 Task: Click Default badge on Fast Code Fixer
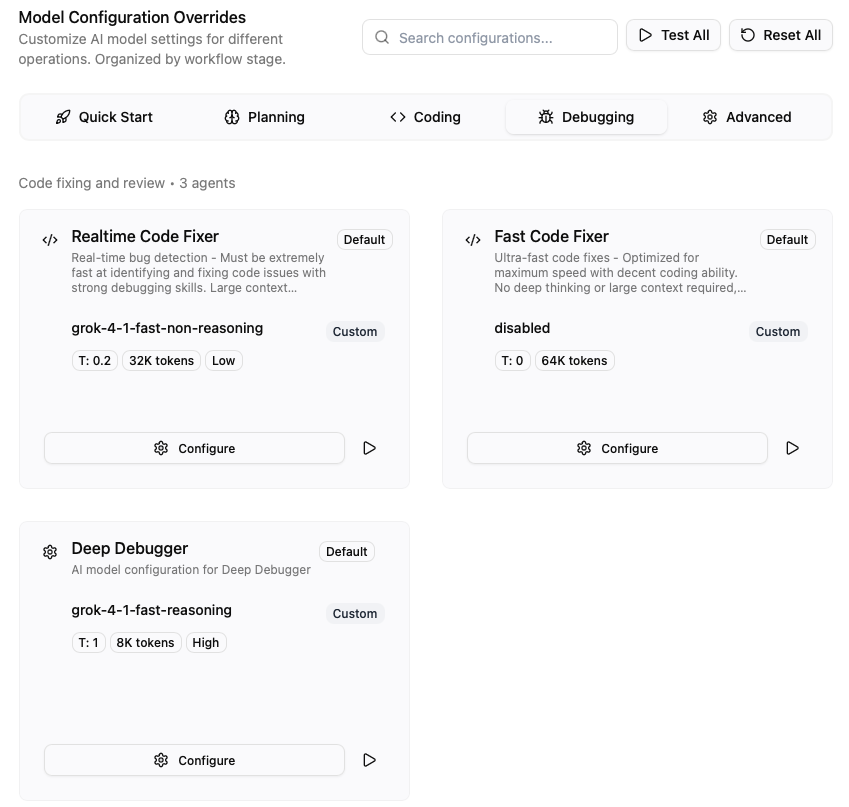[x=787, y=240]
